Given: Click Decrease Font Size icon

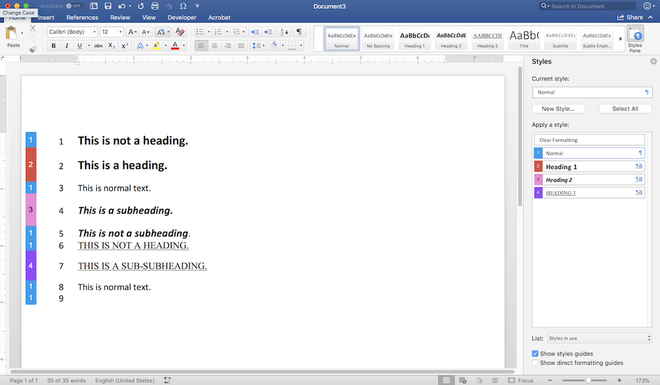Looking at the screenshot, I should [x=146, y=32].
